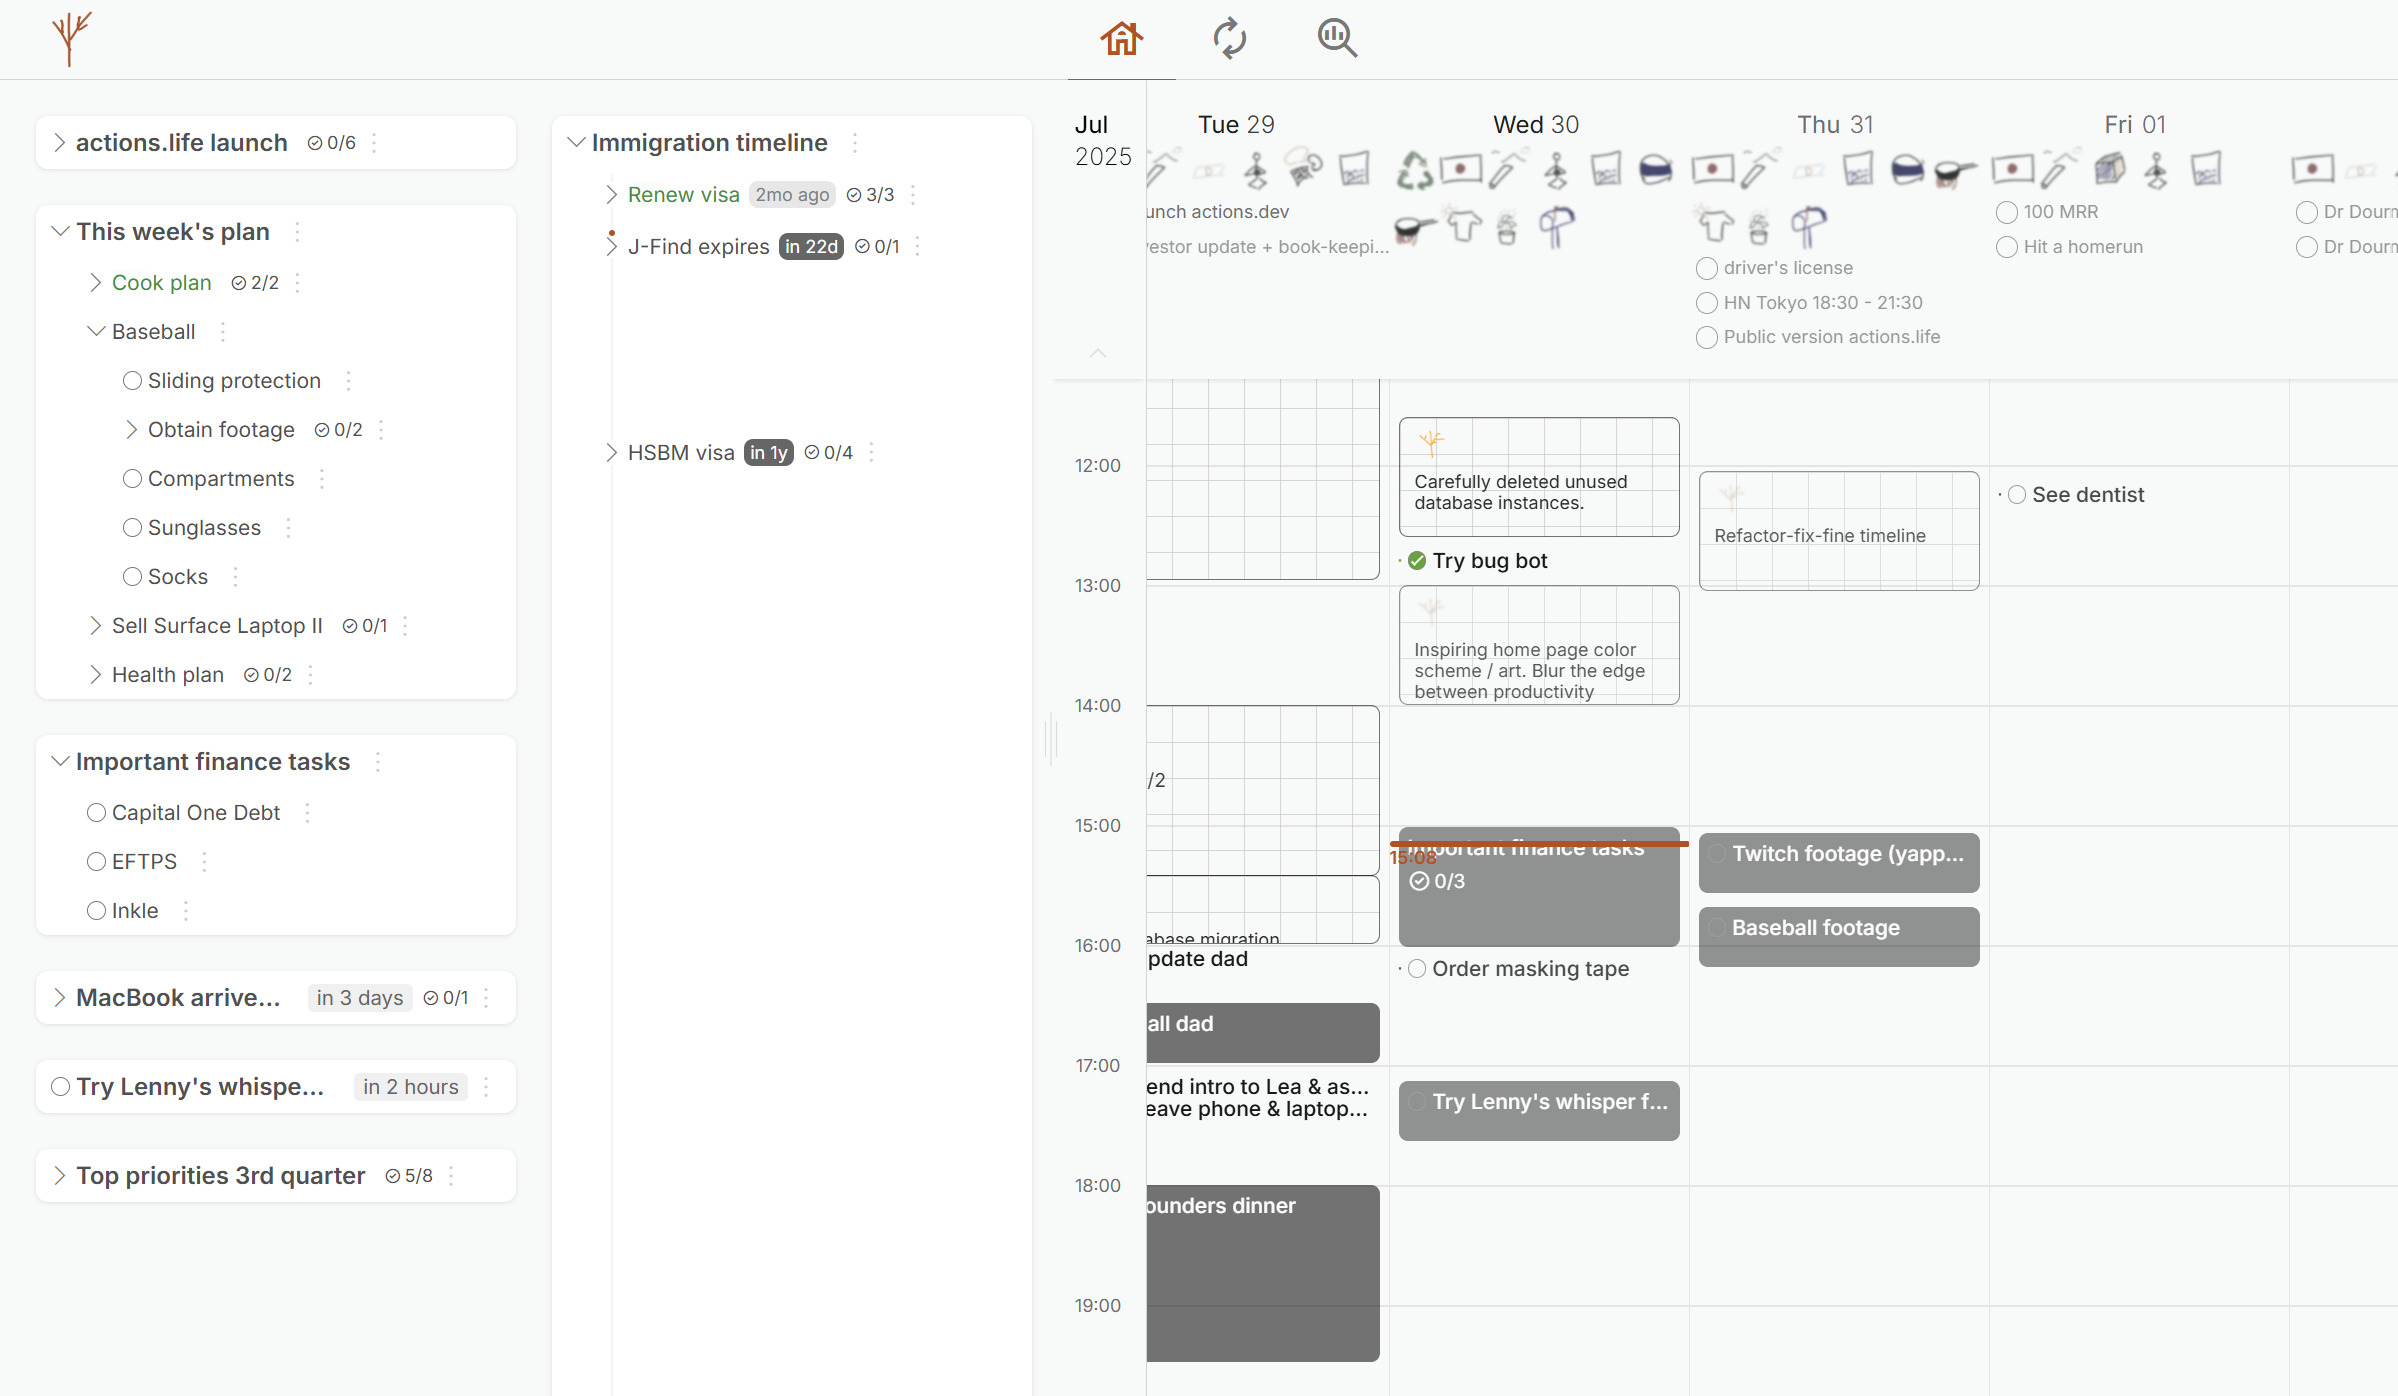Click the 5/8 progress indicator on Top priorities
This screenshot has width=2398, height=1396.
410,1176
